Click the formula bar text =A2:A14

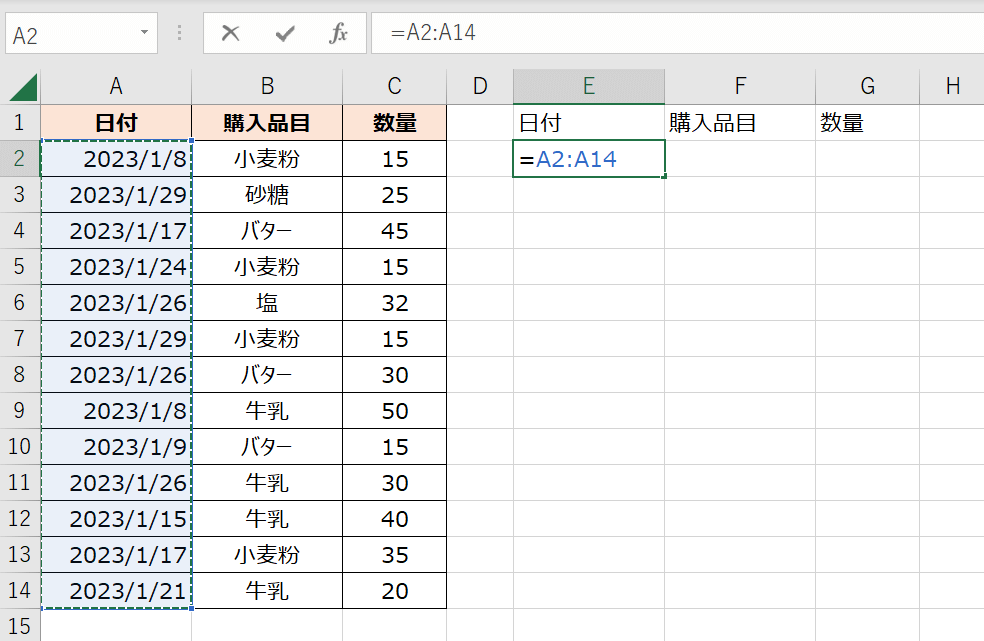(433, 33)
